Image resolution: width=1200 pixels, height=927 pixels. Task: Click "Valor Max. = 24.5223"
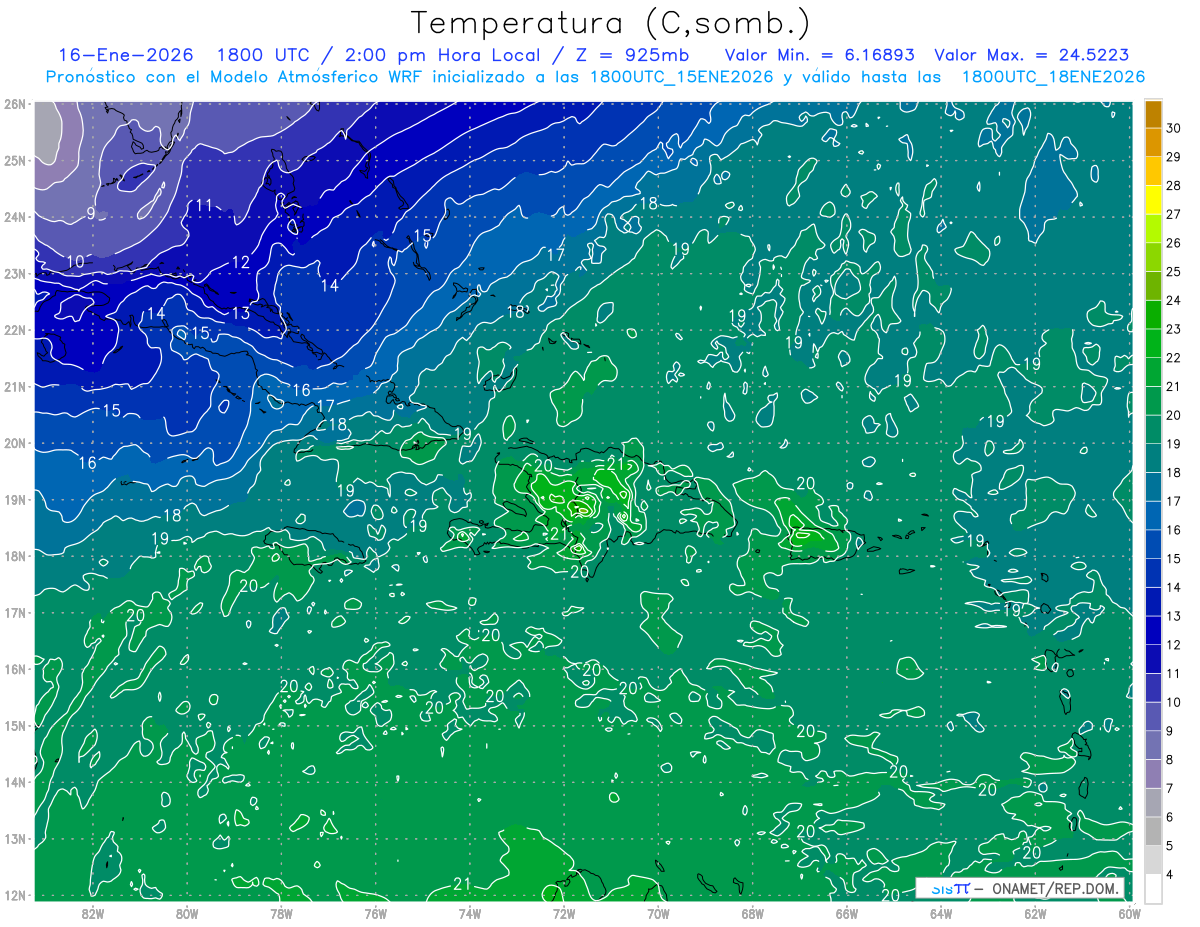tap(1033, 55)
